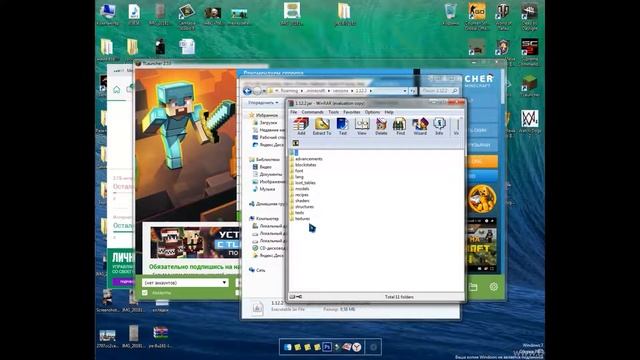This screenshot has height=360, width=640.
Task: Open TLauncher Minecraft block desktop icon
Action: [529, 86]
